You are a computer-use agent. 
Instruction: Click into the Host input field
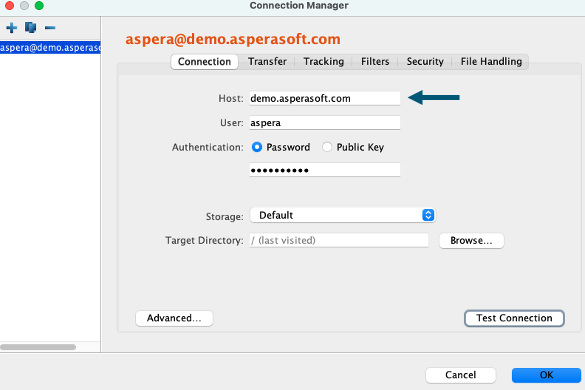click(325, 99)
